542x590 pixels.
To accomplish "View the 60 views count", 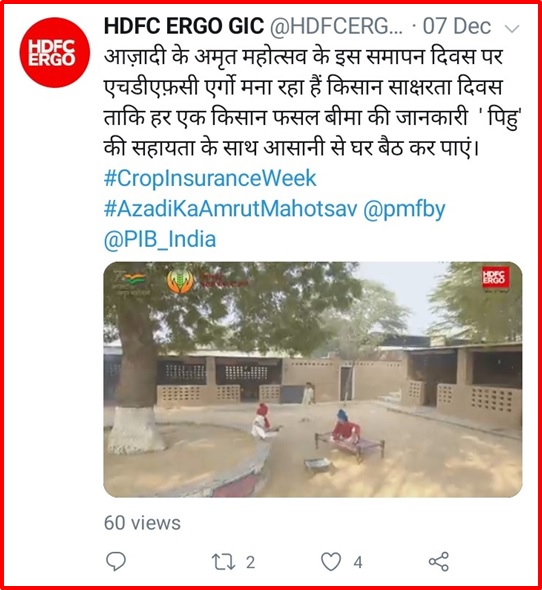I will (142, 523).
